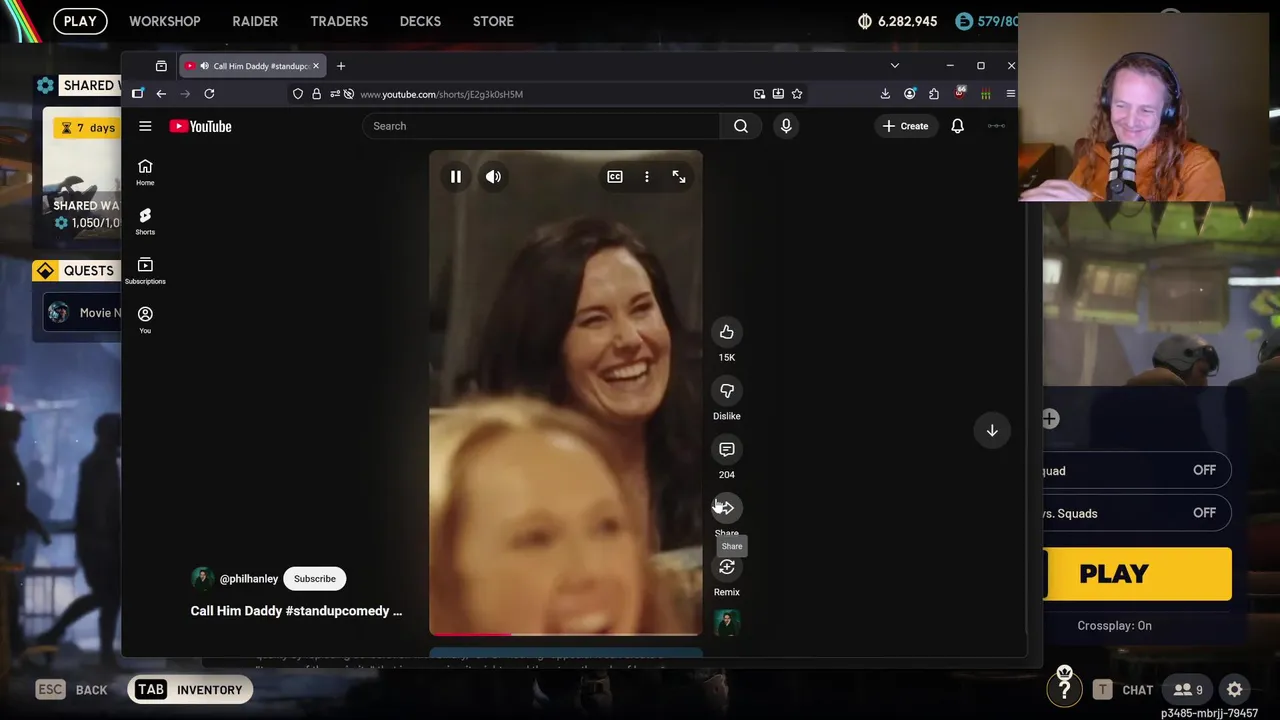The width and height of the screenshot is (1280, 720).
Task: Pause the YouTube Short video
Action: click(455, 177)
